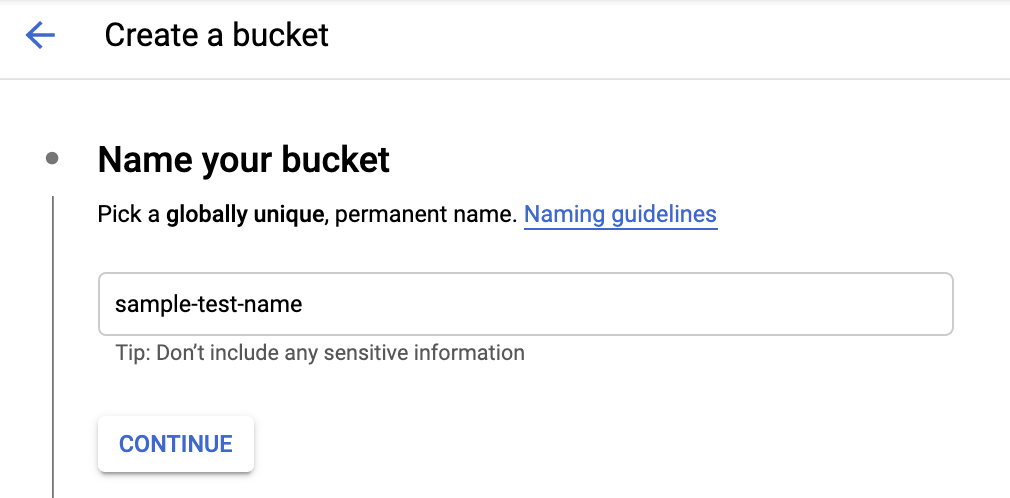Place cursor after "name" in the text field
The height and width of the screenshot is (498, 1010).
pos(303,304)
